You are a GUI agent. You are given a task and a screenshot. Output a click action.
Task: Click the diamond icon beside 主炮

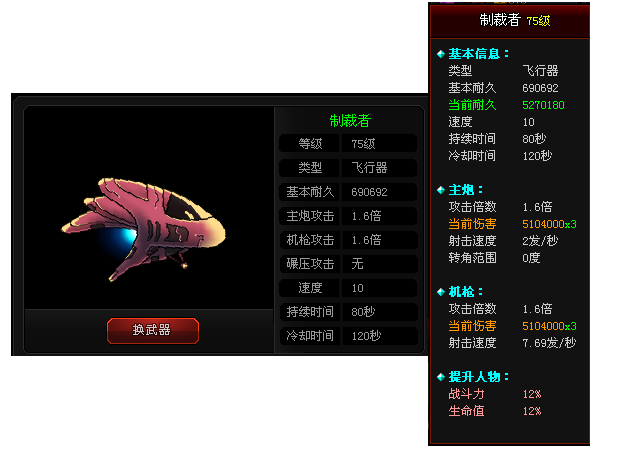point(441,190)
